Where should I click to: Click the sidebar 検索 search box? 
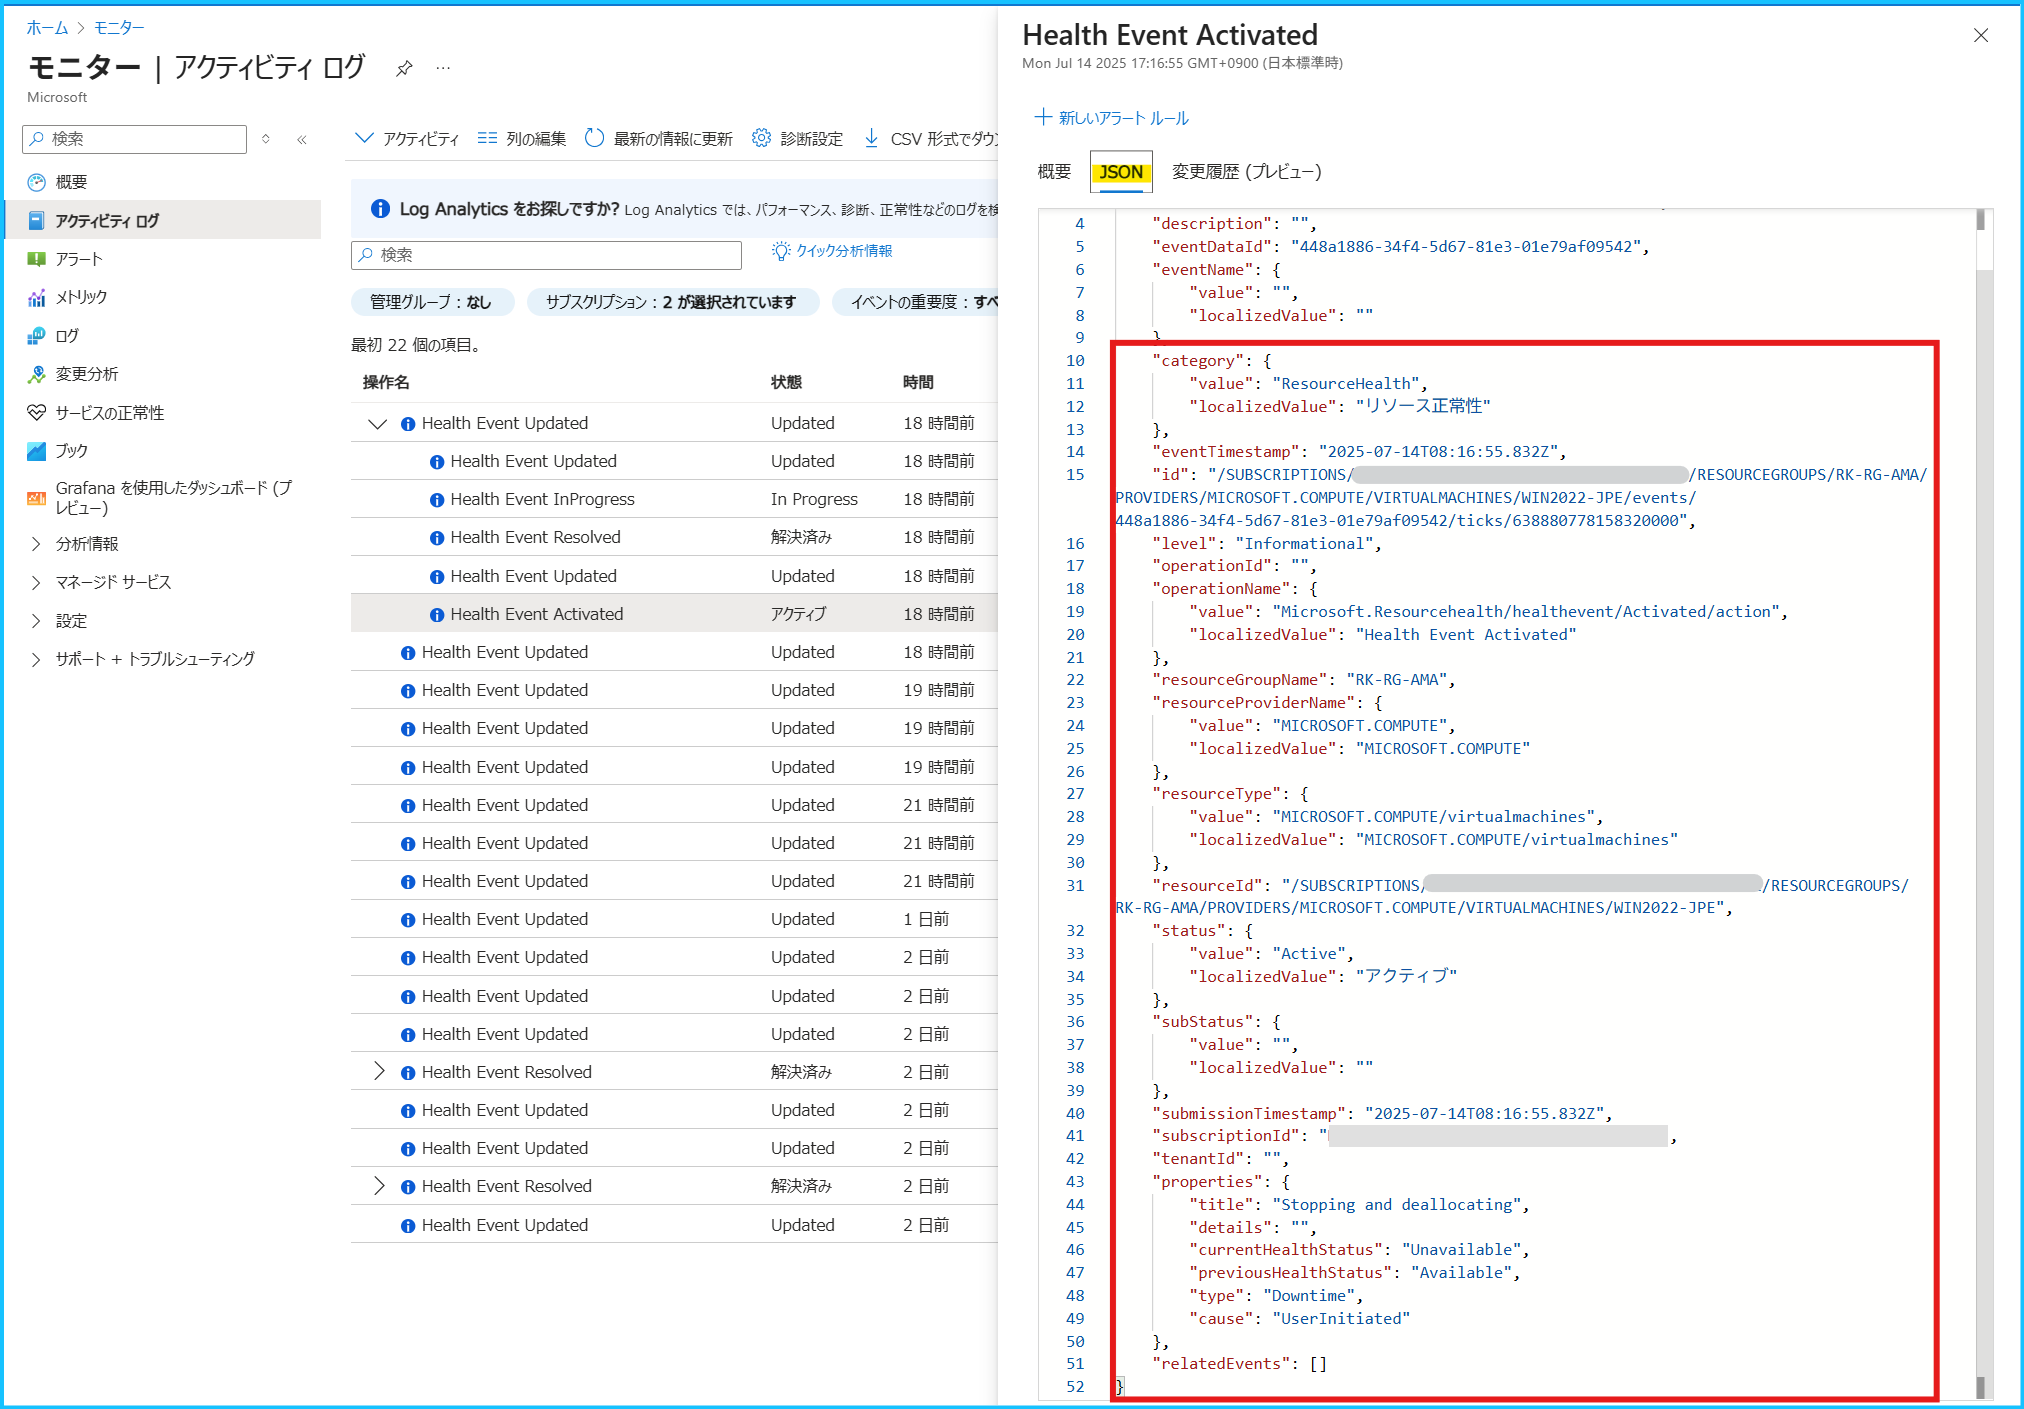point(134,139)
